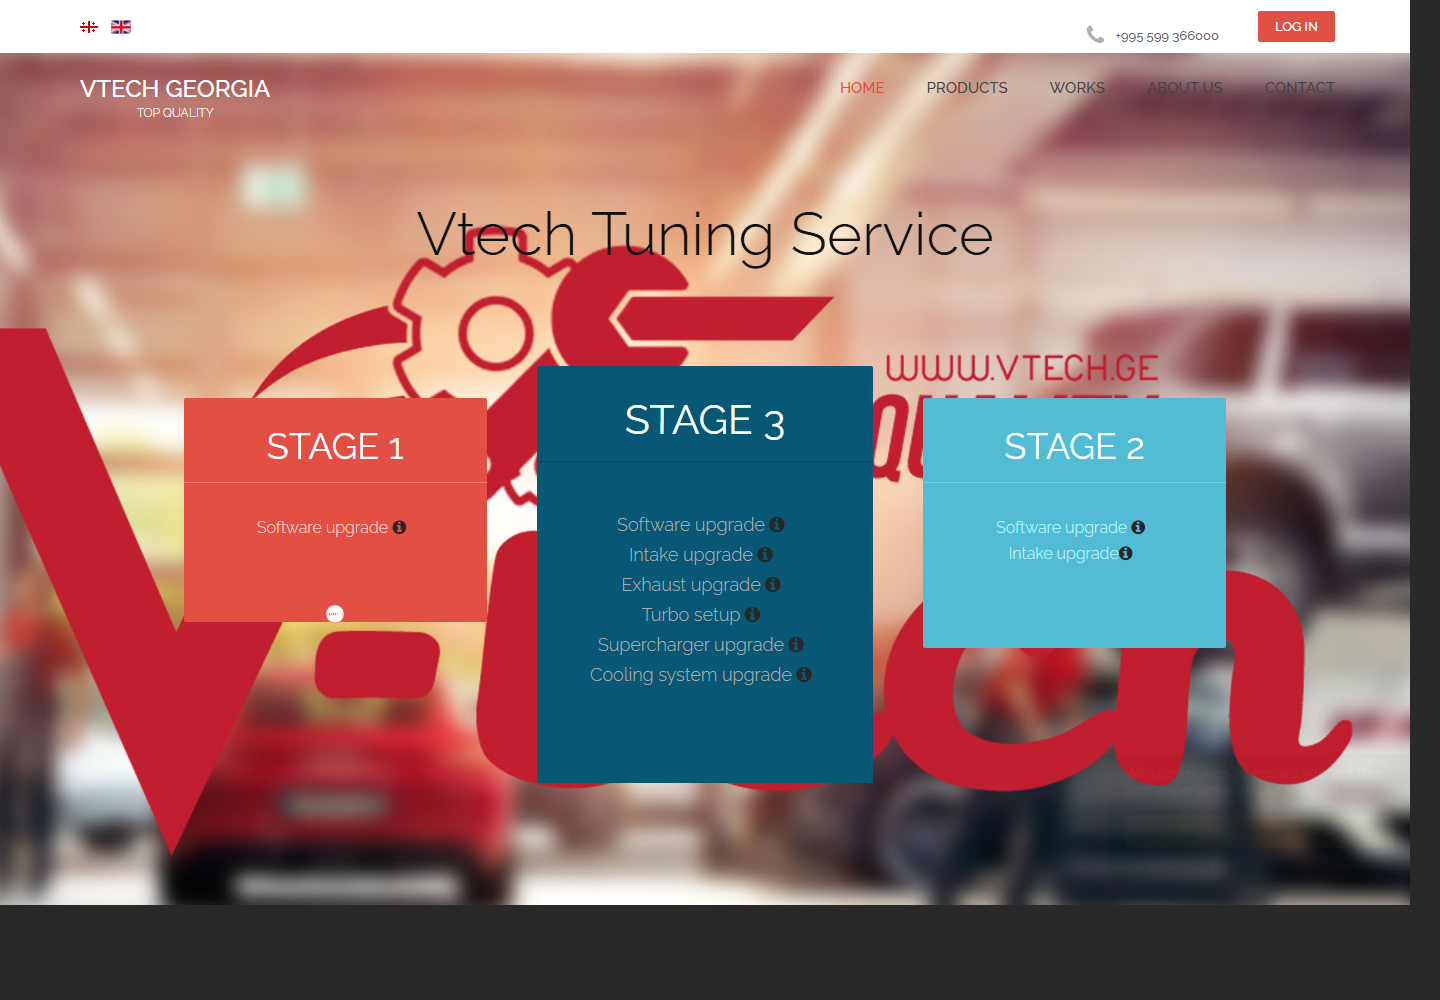Image resolution: width=1440 pixels, height=1000 pixels.
Task: Navigate to the PRODUCTS page
Action: pyautogui.click(x=966, y=88)
